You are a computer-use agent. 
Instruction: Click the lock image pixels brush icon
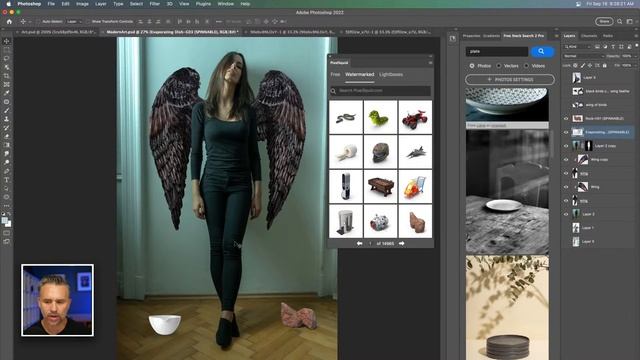pos(582,65)
